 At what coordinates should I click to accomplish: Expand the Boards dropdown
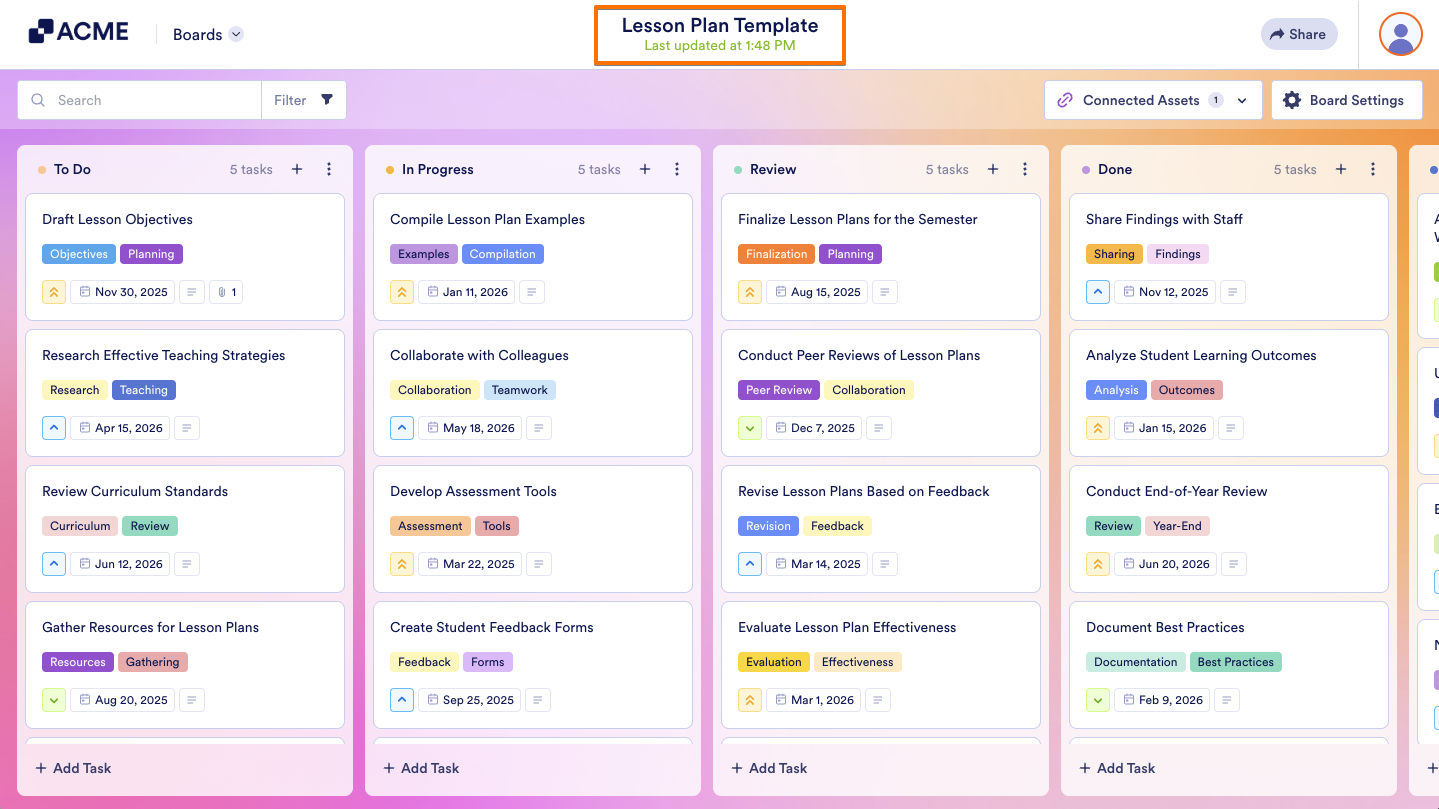pos(236,34)
